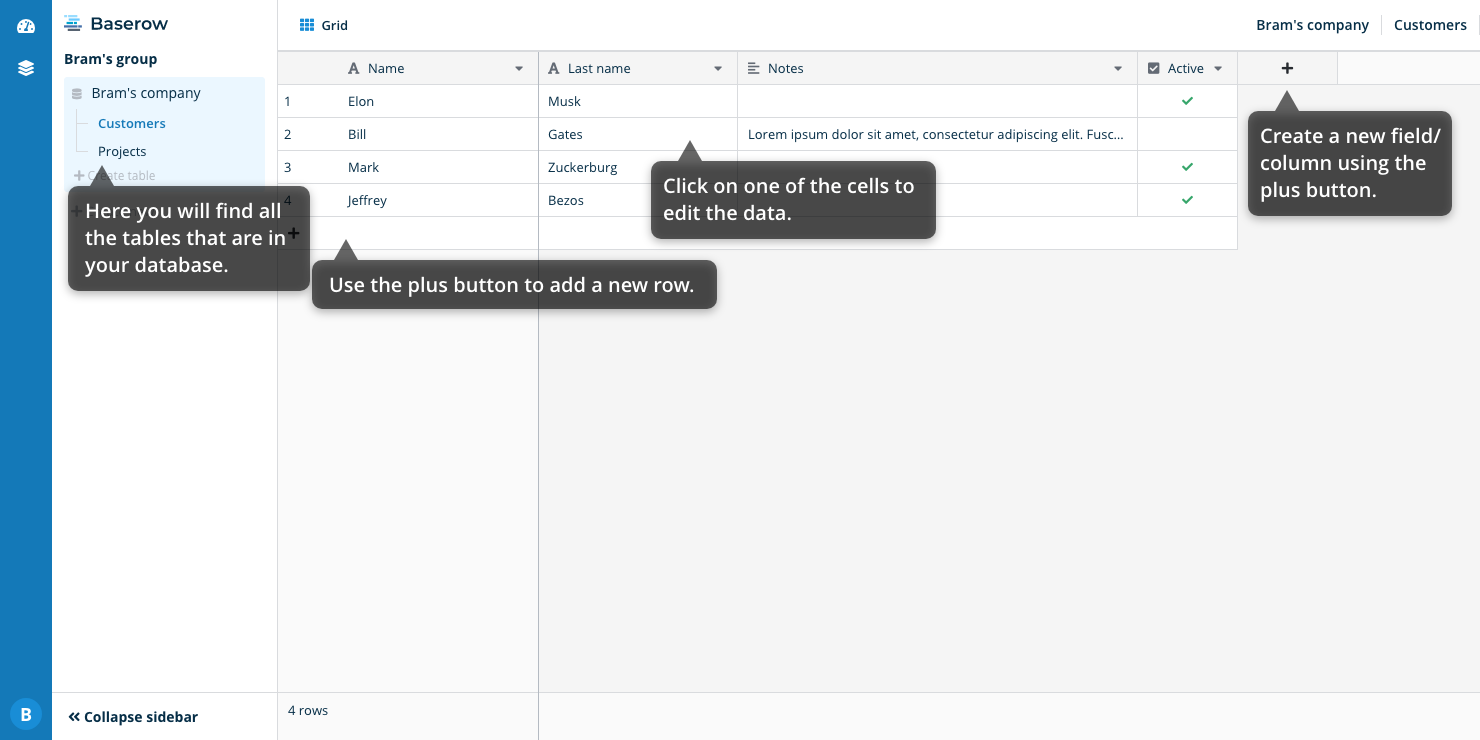This screenshot has width=1480, height=740.
Task: Open the Name column dropdown arrow
Action: pyautogui.click(x=519, y=69)
